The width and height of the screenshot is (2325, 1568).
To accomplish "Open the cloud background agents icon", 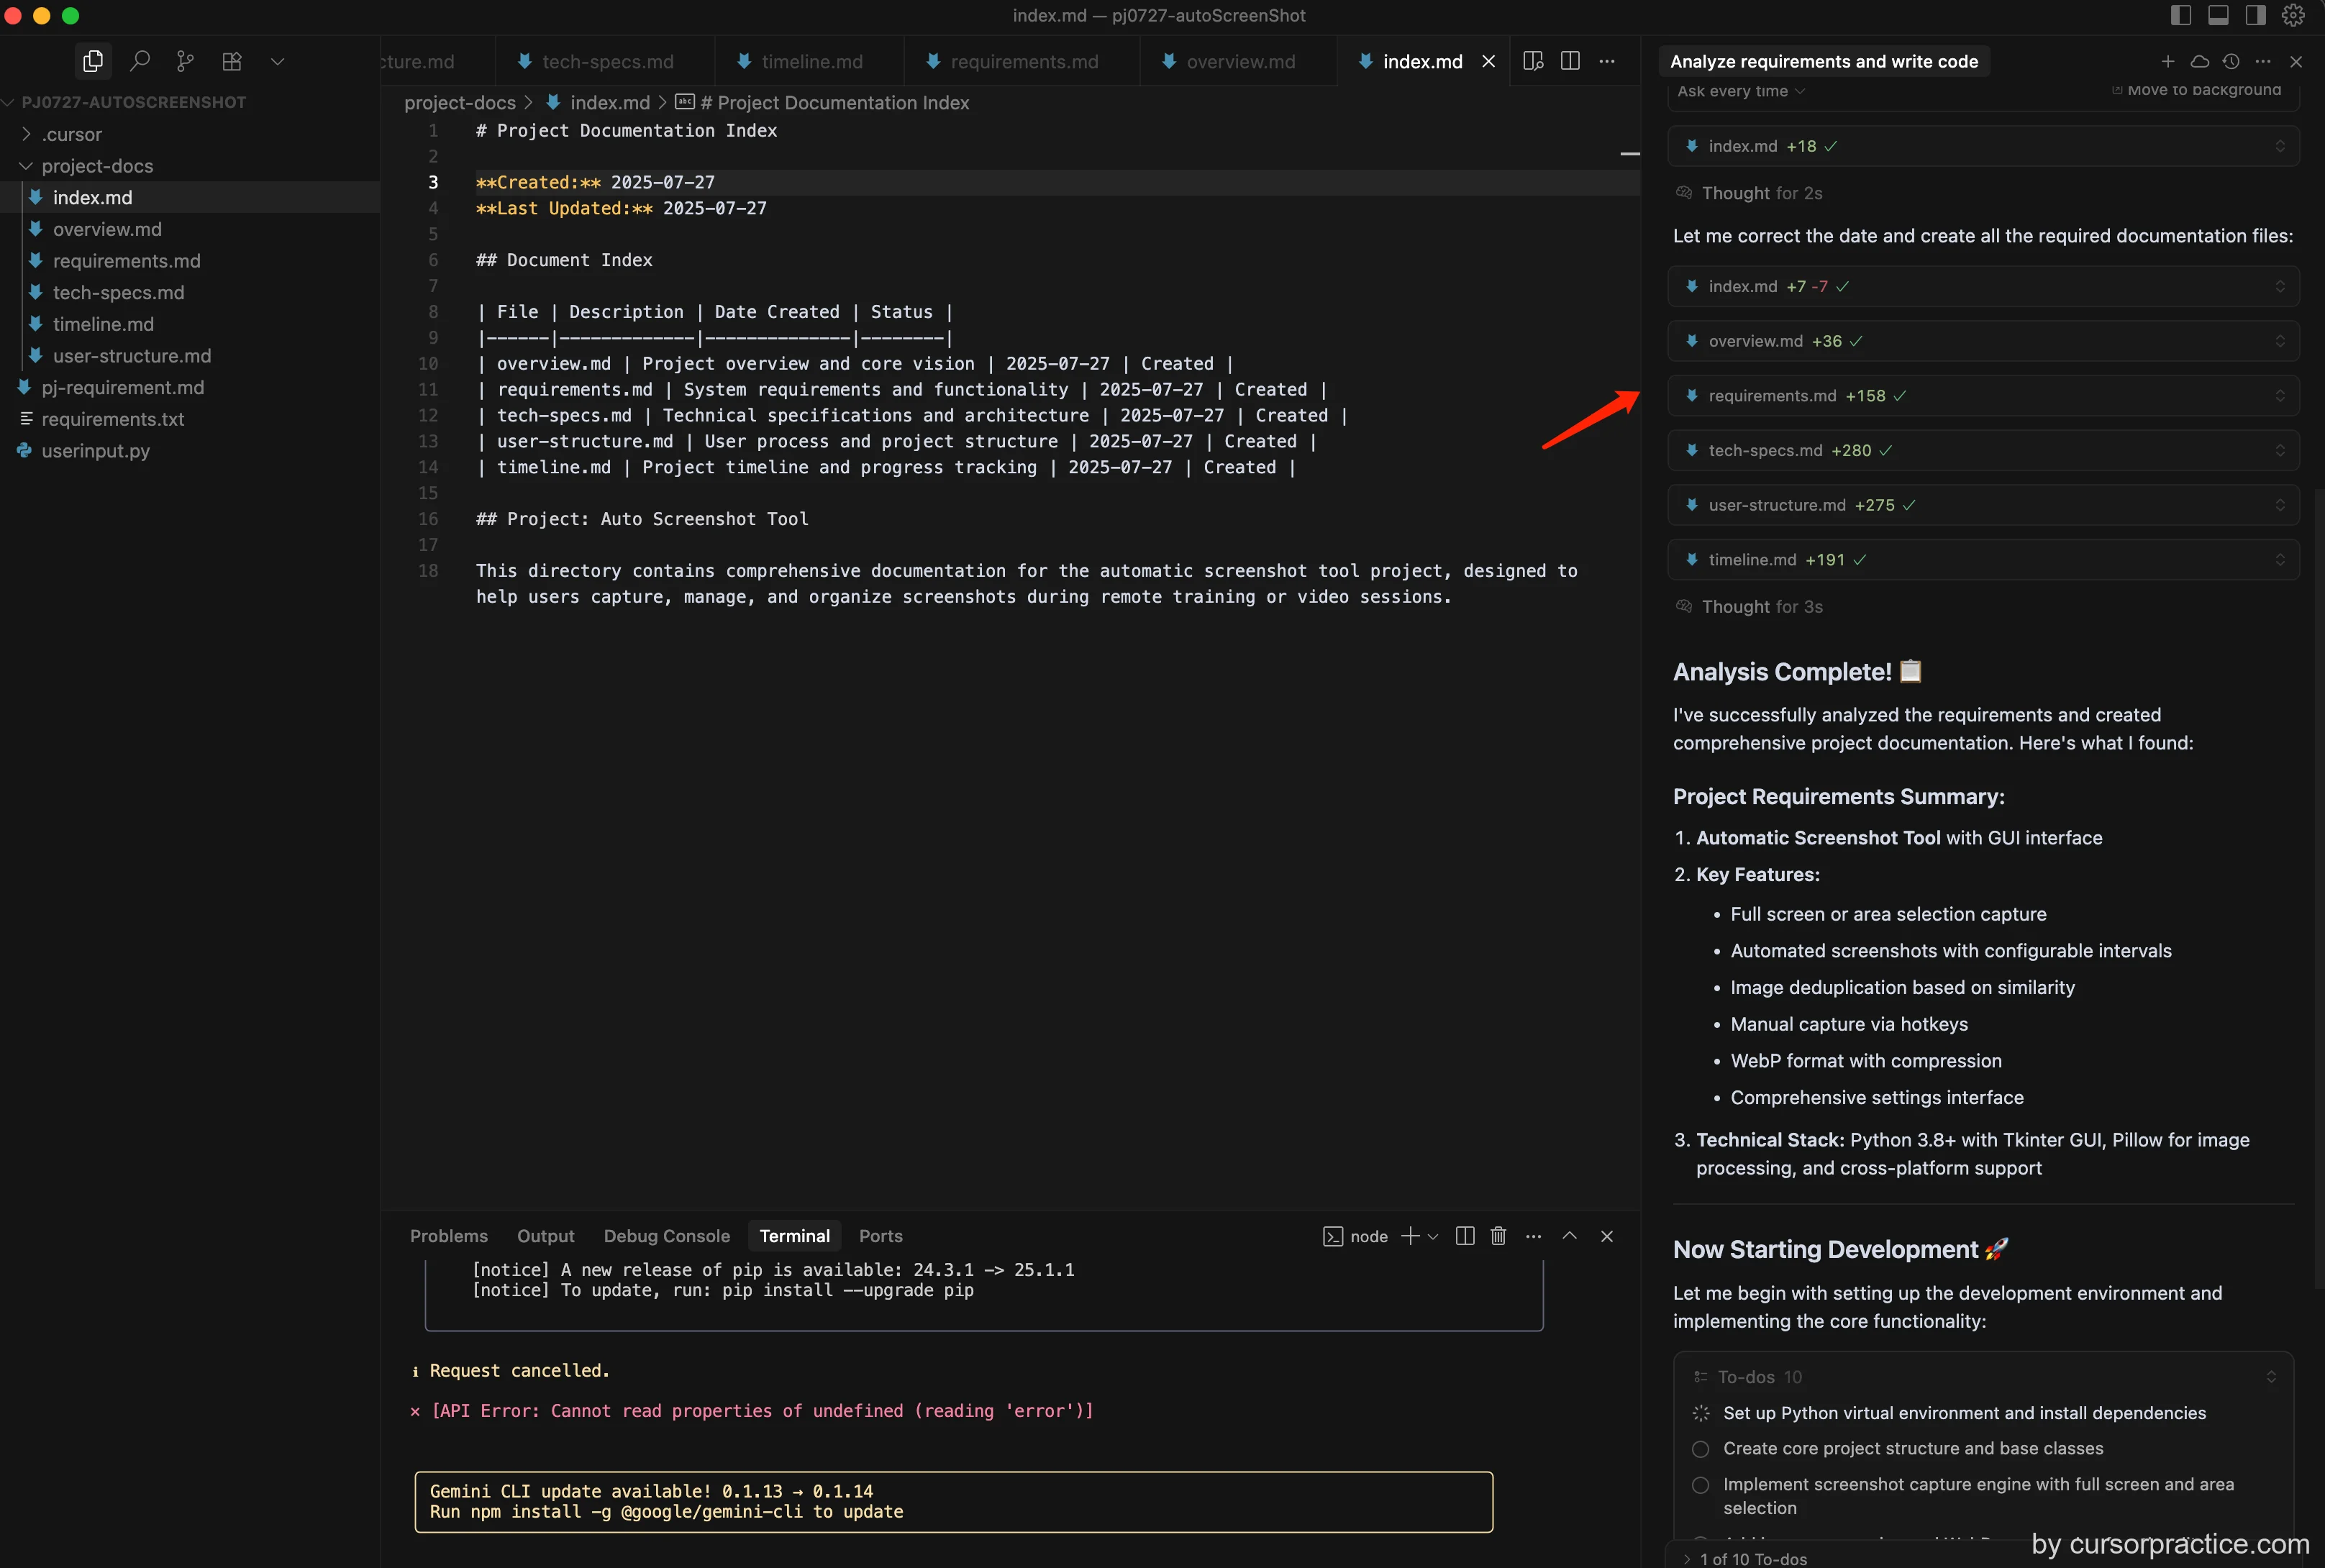I will (2199, 61).
